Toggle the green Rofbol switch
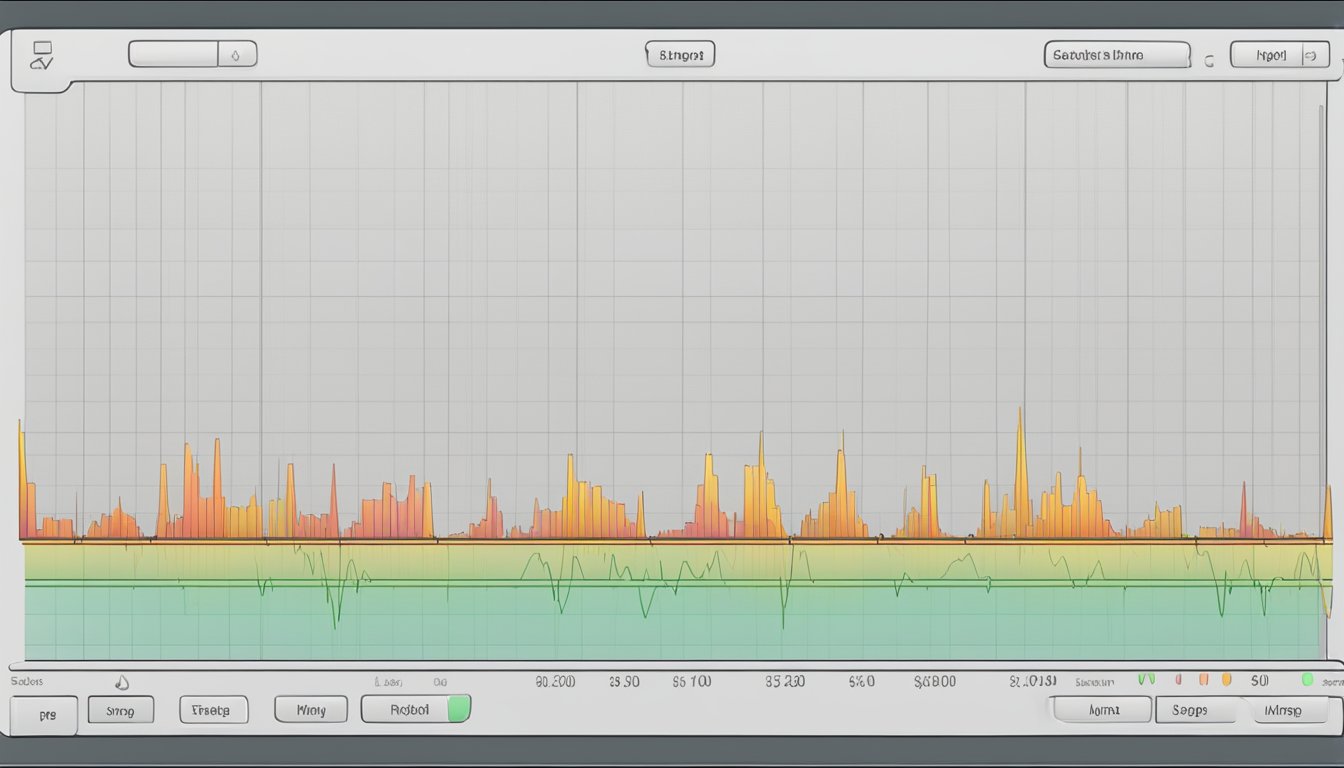Viewport: 1344px width, 768px height. coord(458,709)
